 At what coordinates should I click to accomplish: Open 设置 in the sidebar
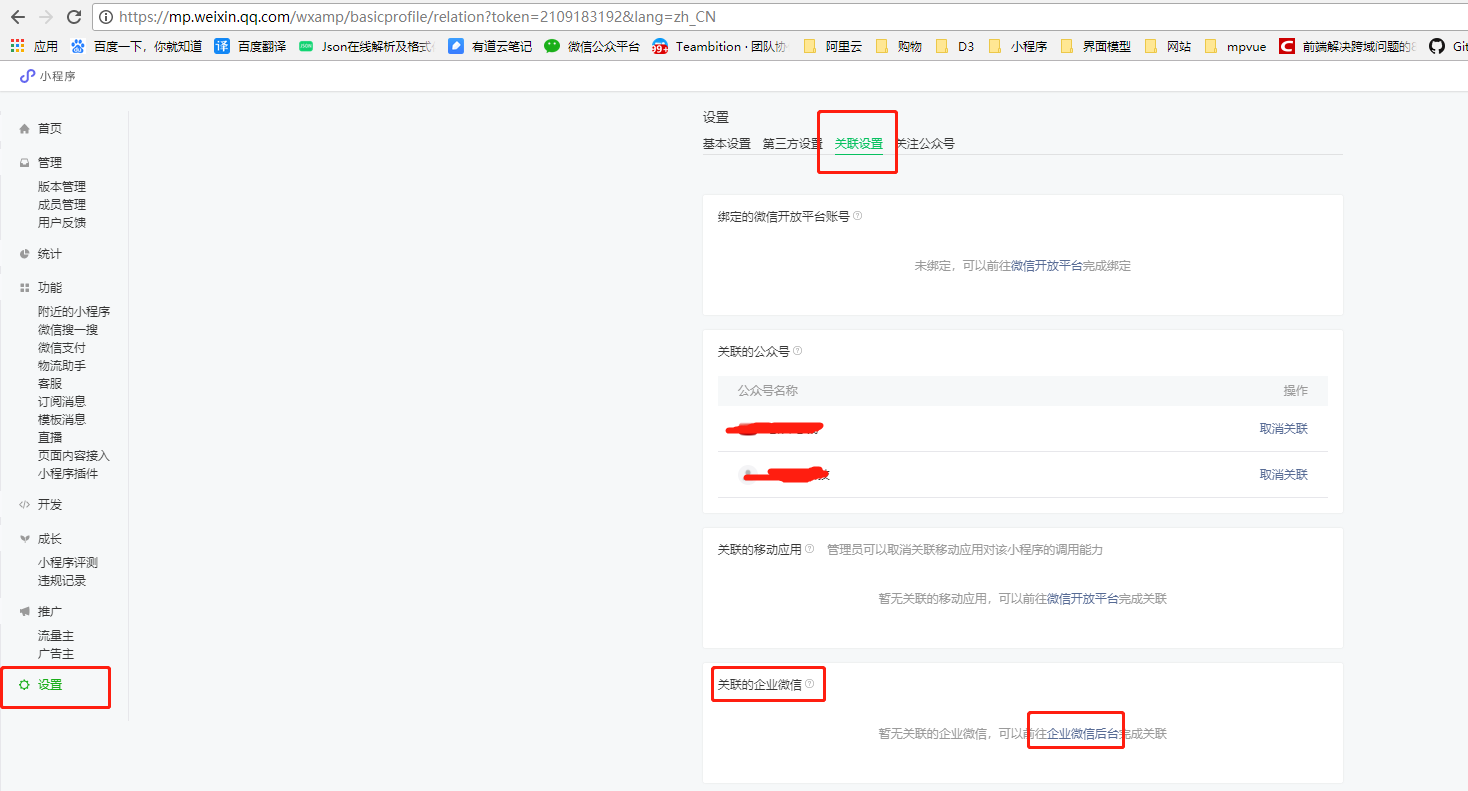49,685
